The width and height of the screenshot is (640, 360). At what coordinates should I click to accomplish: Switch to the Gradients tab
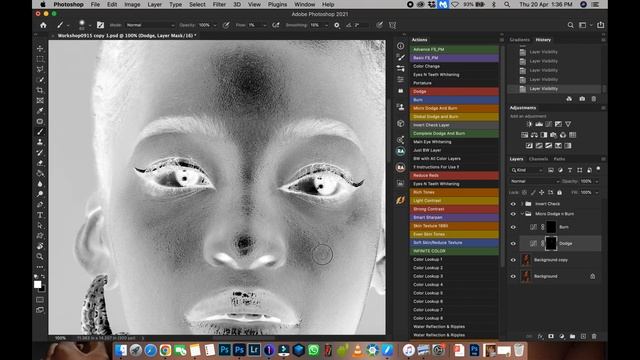[520, 40]
